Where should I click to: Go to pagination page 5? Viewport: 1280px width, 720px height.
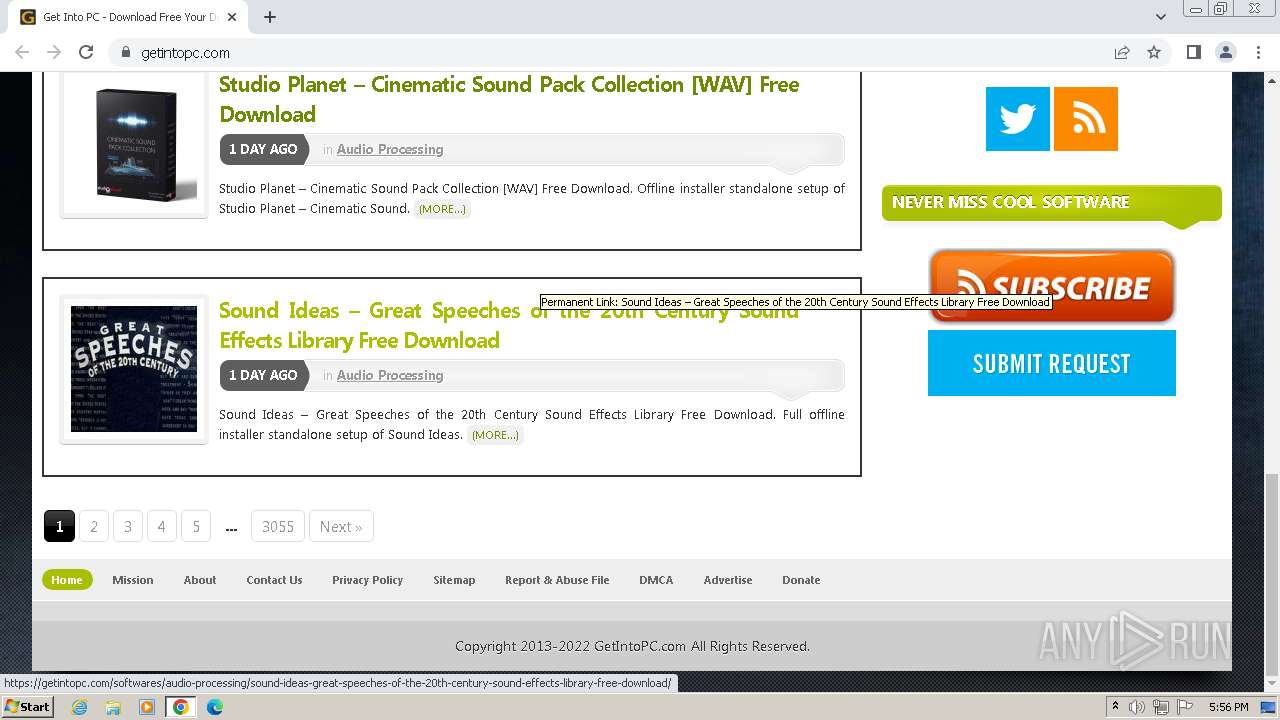click(x=196, y=526)
